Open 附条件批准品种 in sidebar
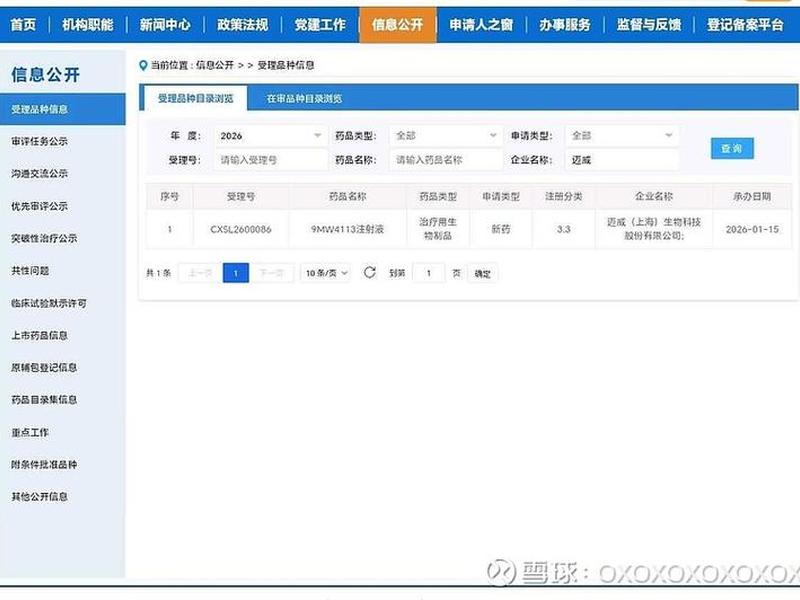 [44, 464]
